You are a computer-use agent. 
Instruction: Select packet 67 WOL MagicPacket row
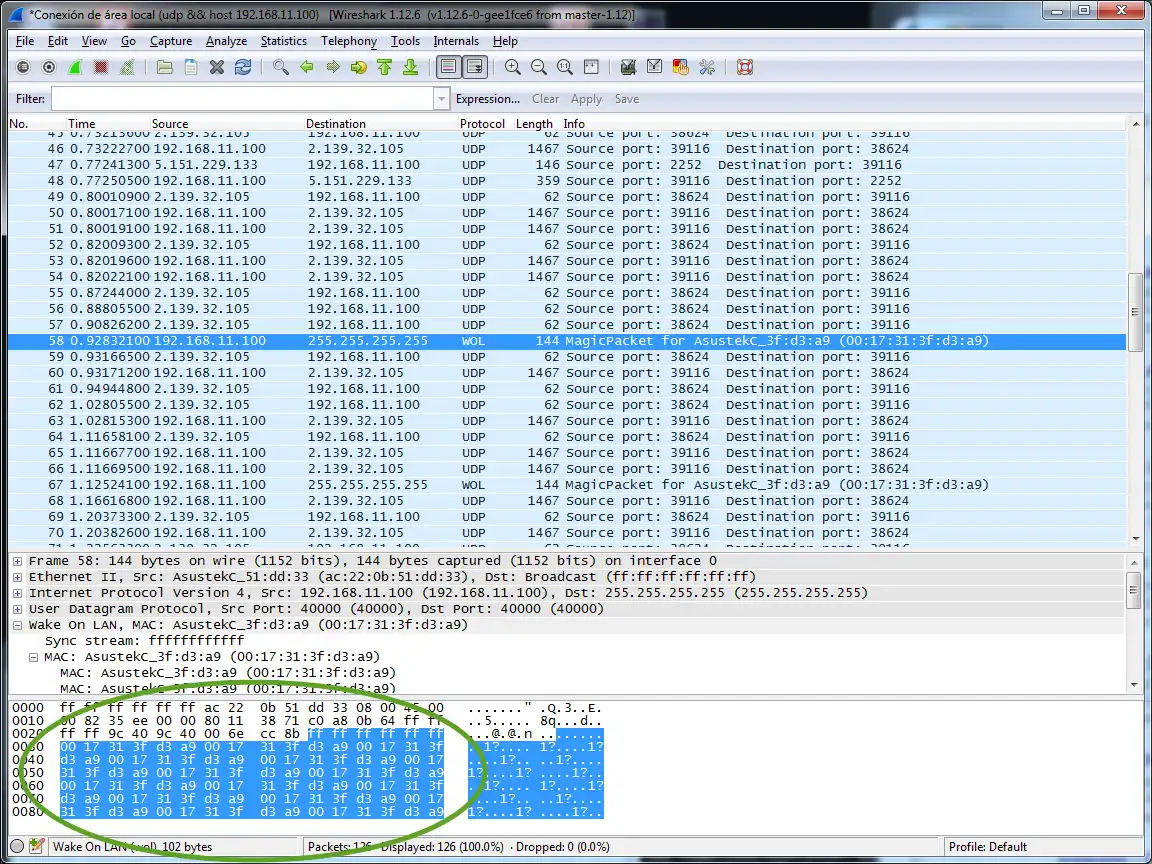(x=566, y=485)
